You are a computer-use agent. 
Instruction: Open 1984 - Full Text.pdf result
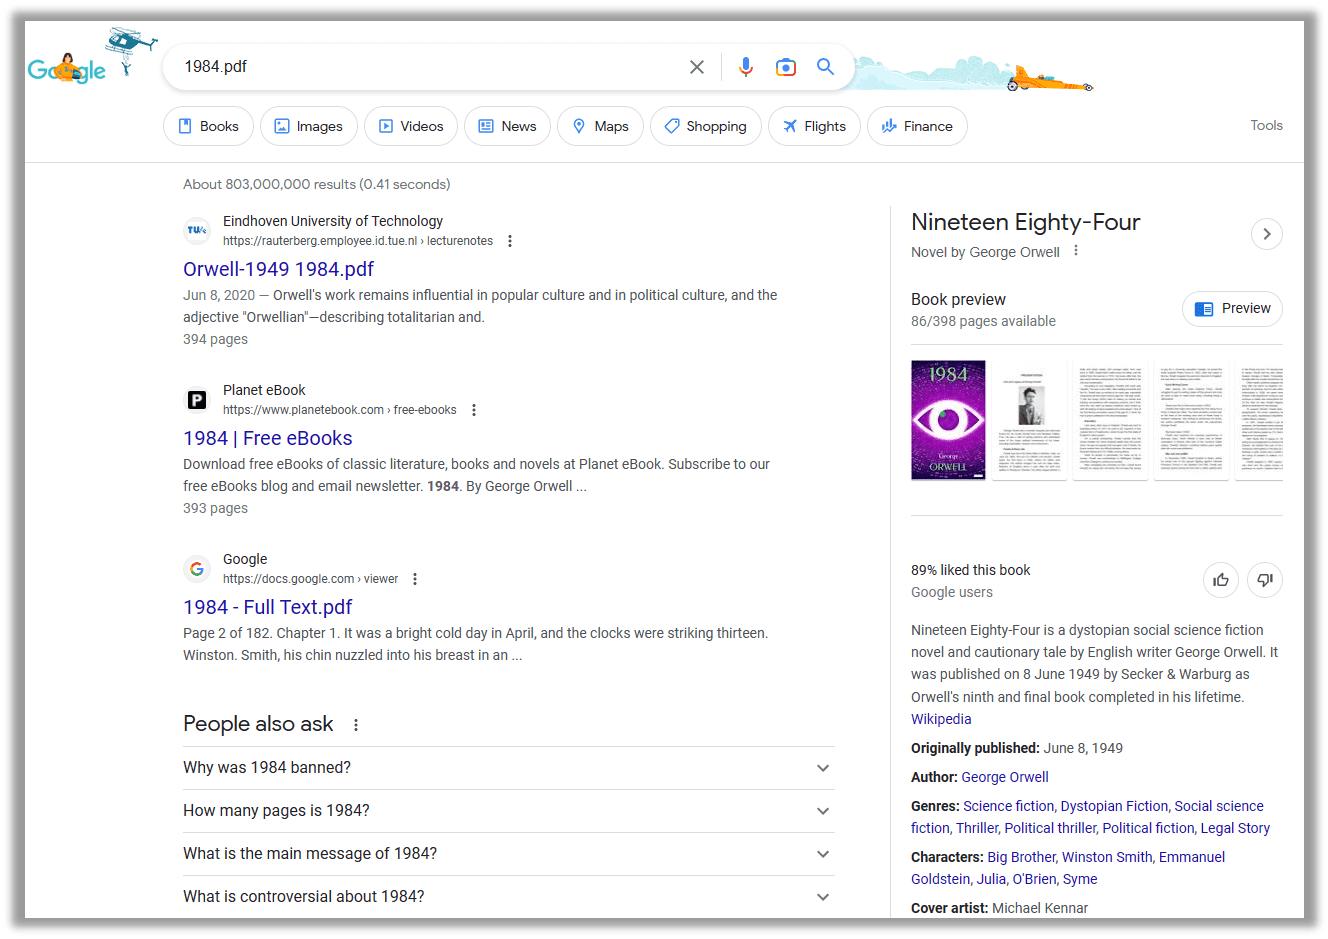(268, 607)
